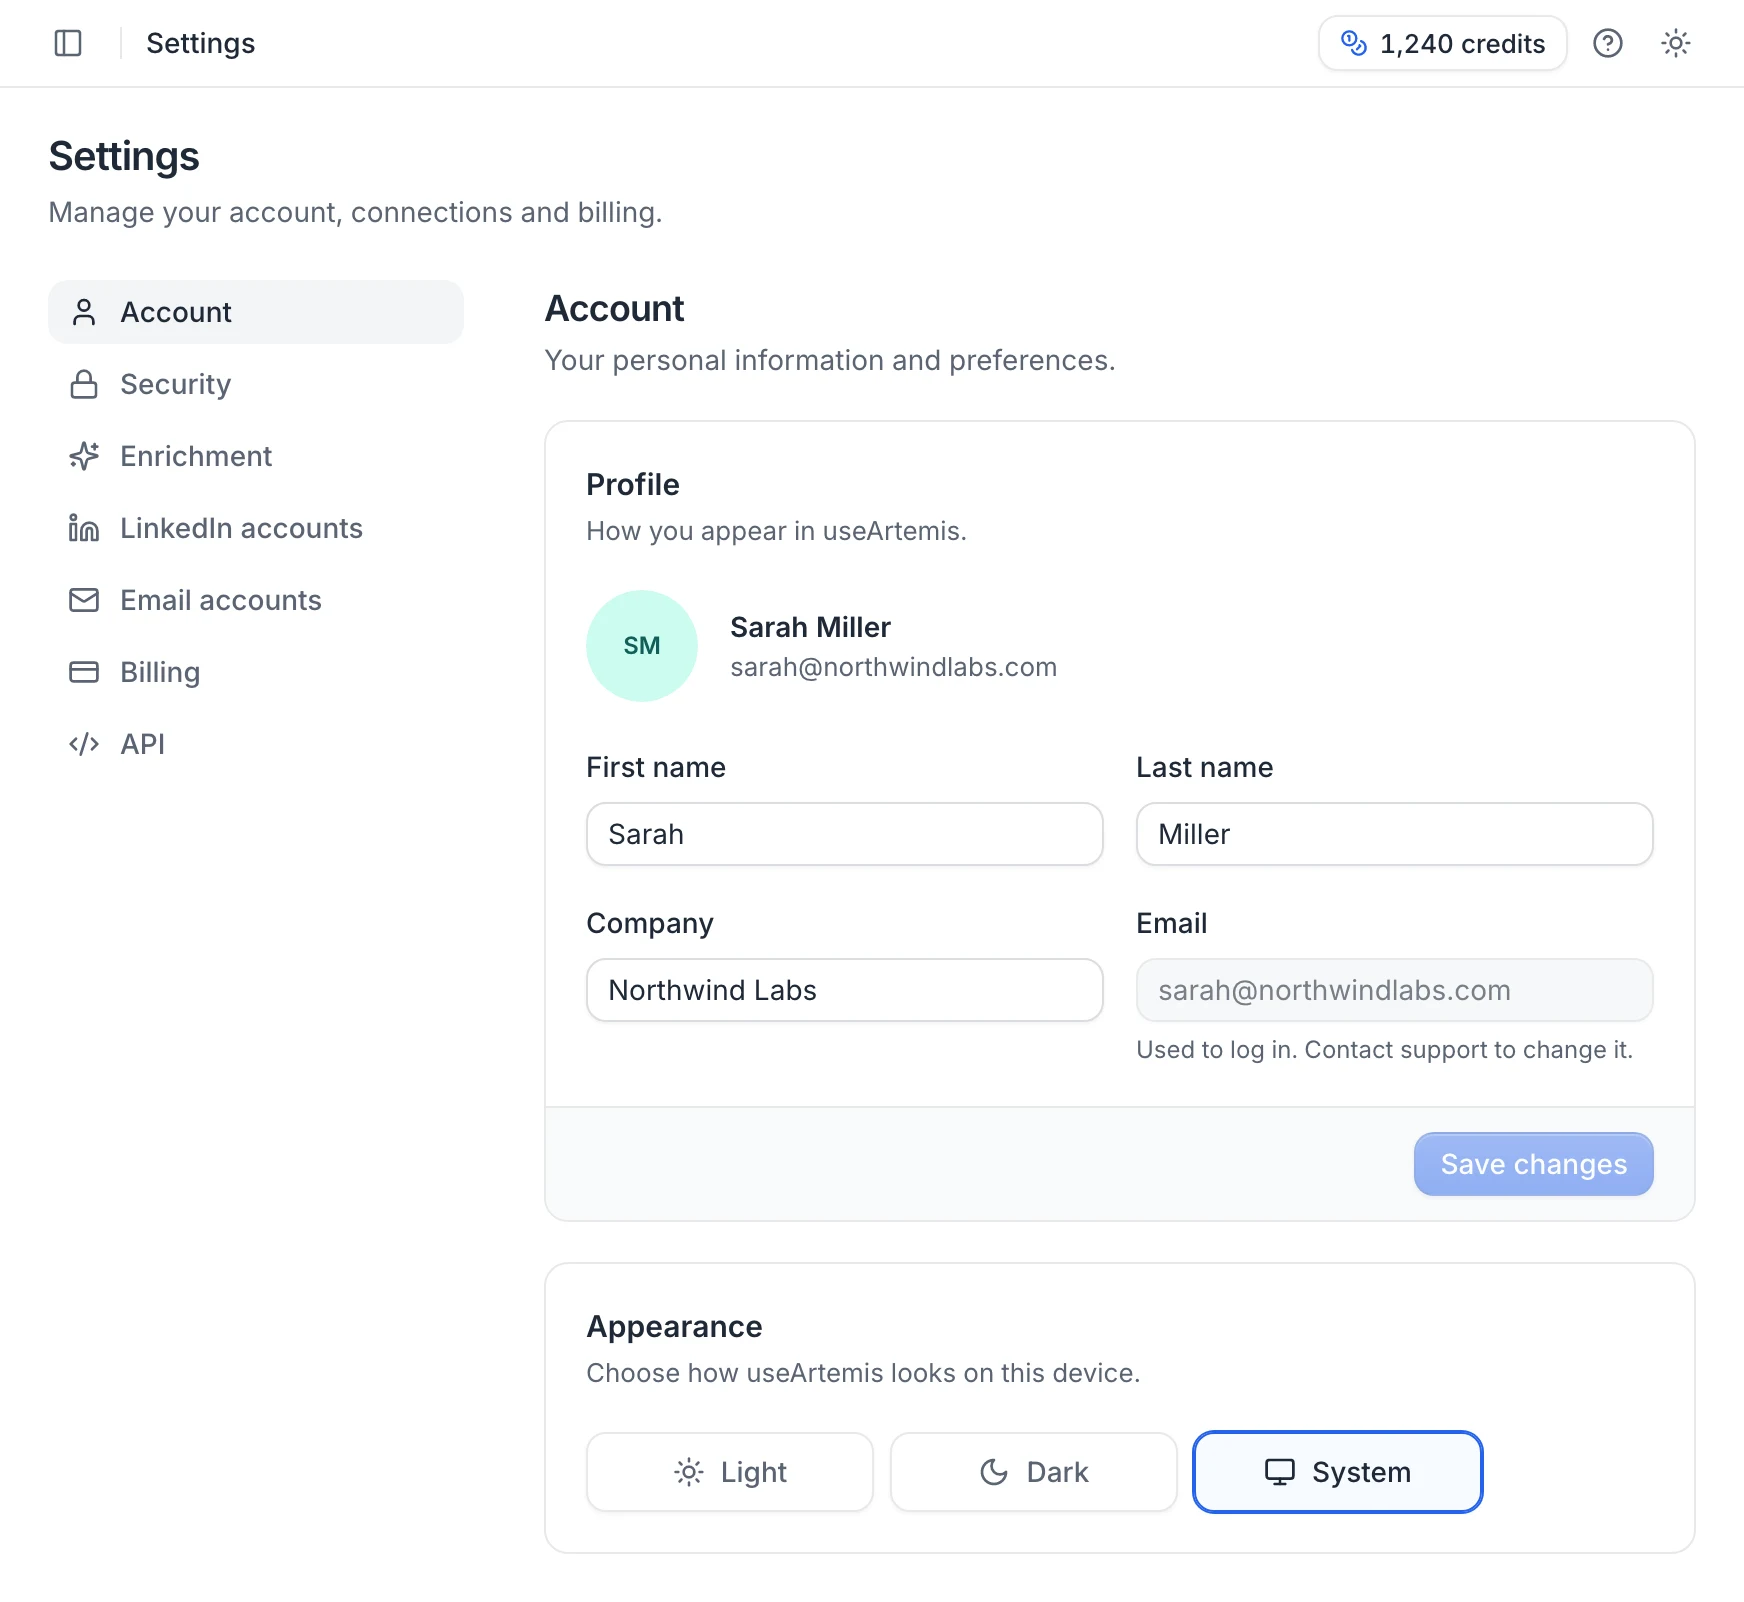View the 1,240 credits balance
Viewport: 1744px width, 1602px height.
point(1443,43)
